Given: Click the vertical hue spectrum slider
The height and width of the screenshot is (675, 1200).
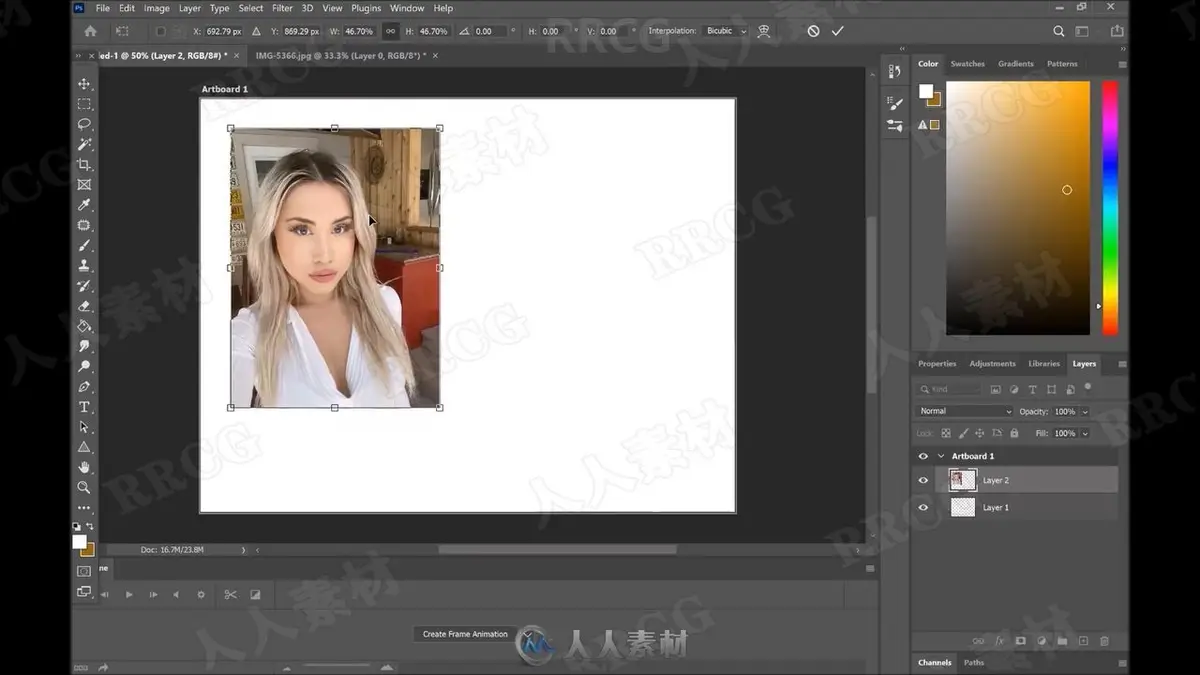Looking at the screenshot, I should pyautogui.click(x=1110, y=208).
